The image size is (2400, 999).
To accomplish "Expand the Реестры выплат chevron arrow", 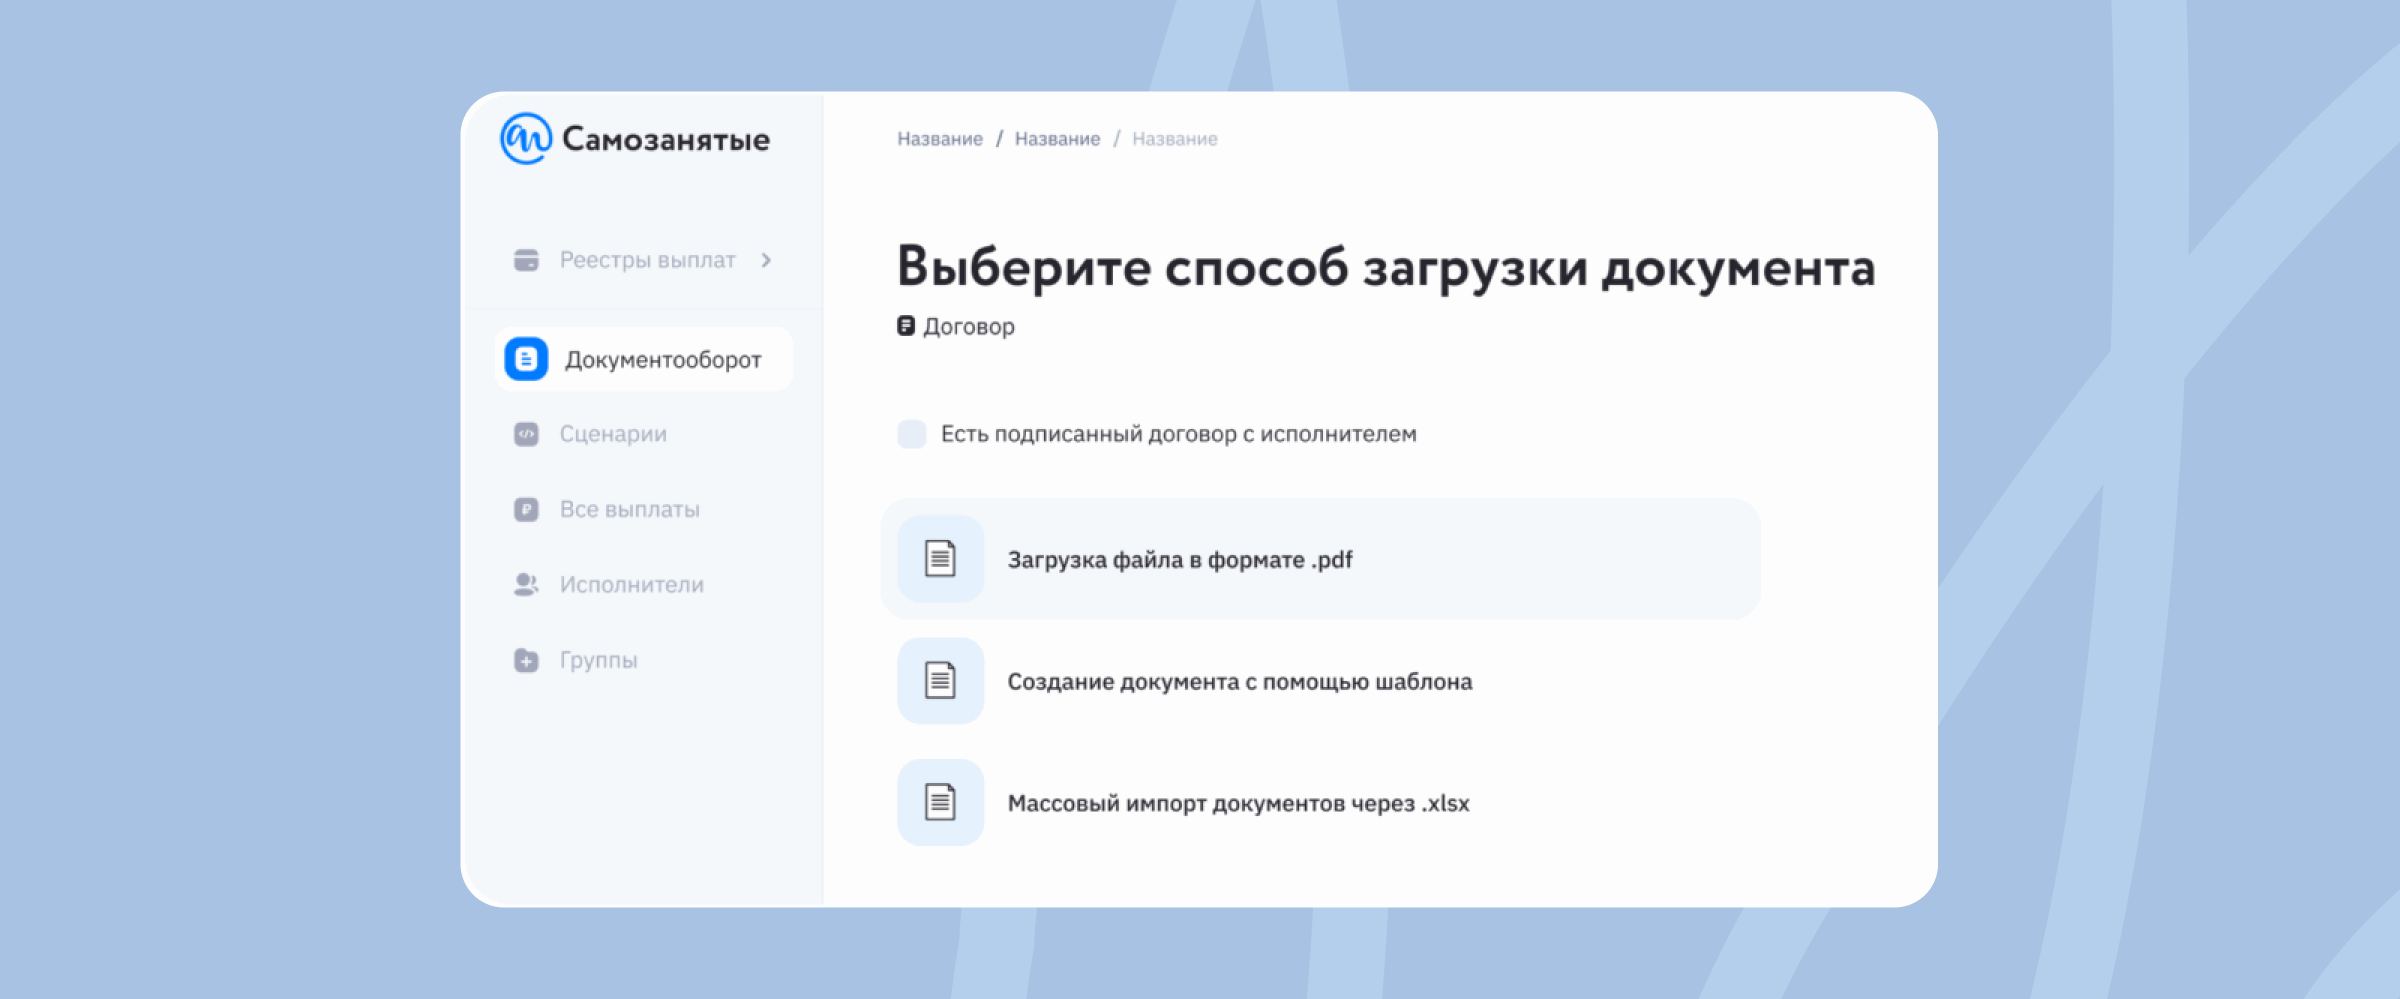I will click(767, 260).
